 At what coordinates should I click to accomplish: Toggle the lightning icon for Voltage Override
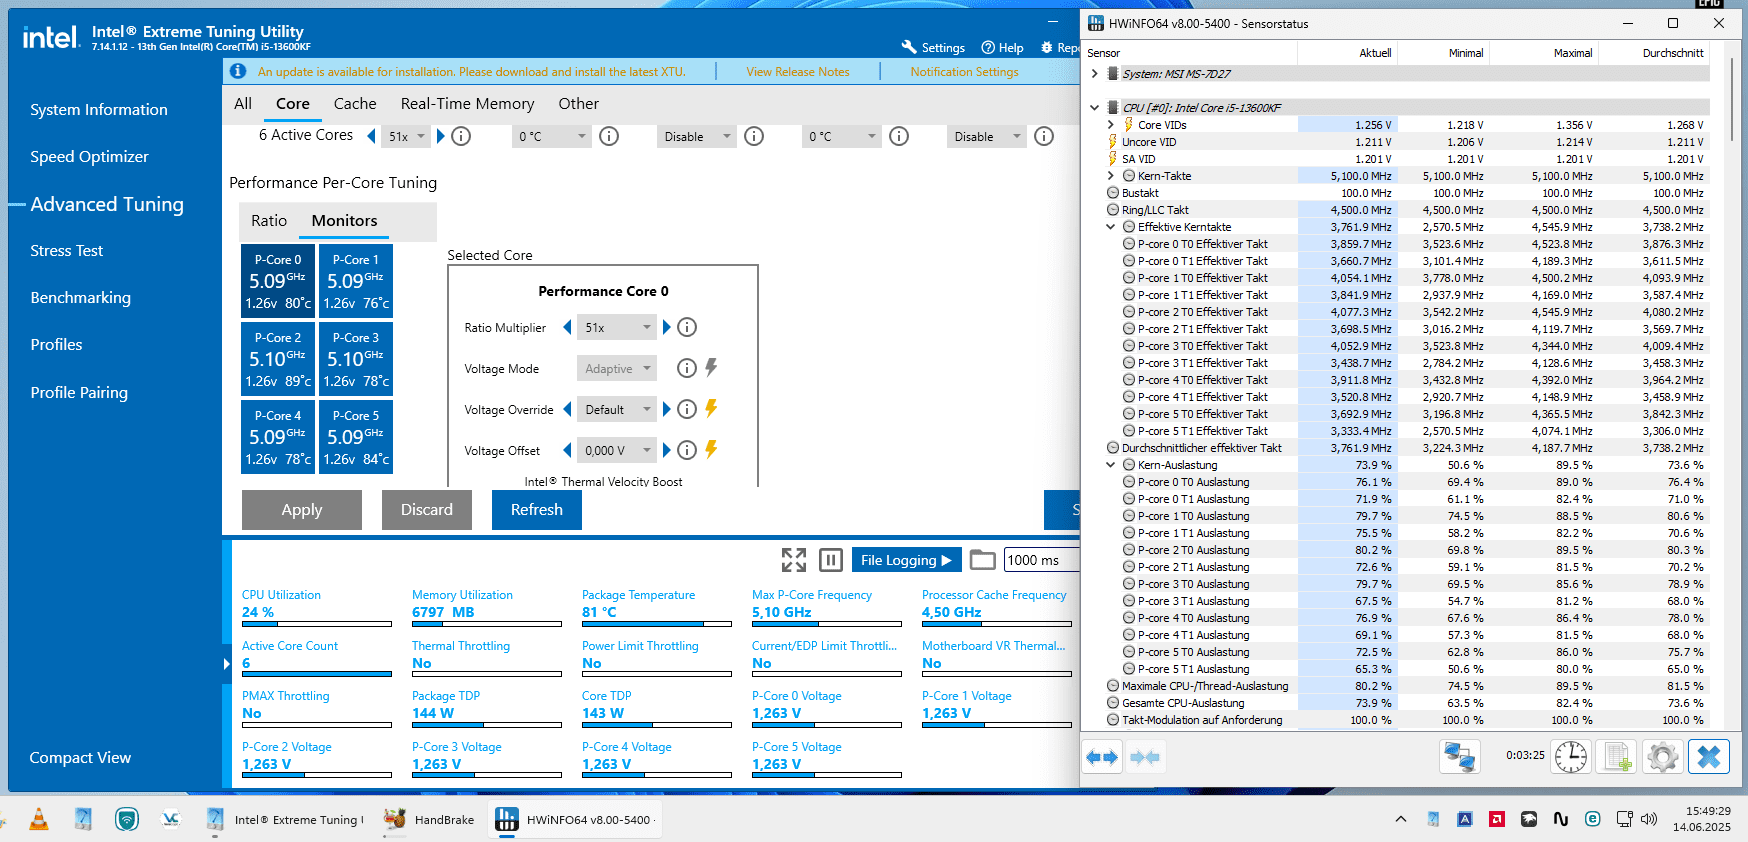coord(711,408)
